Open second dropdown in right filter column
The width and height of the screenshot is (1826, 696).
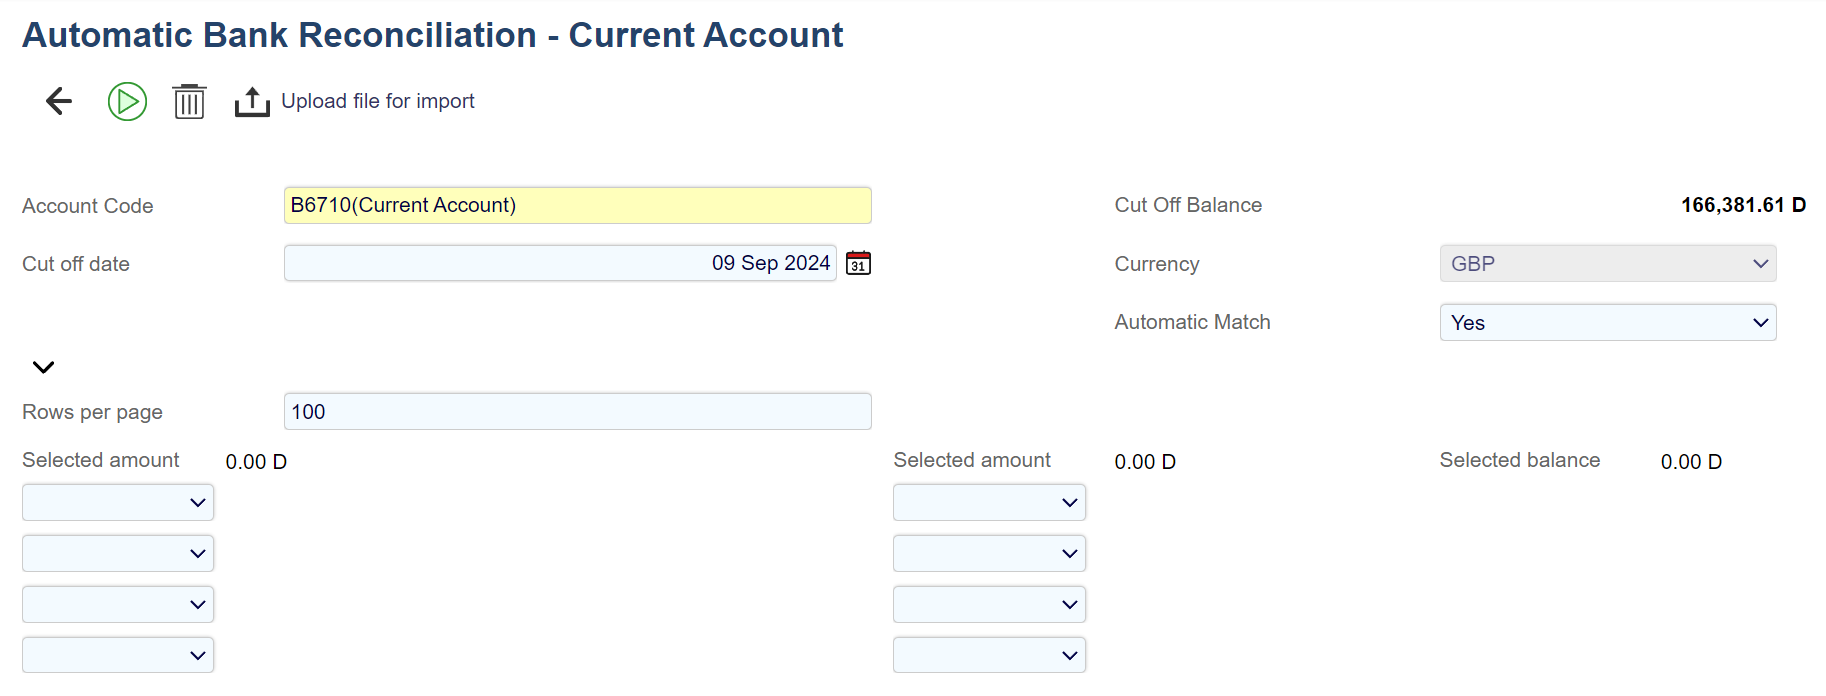[989, 554]
